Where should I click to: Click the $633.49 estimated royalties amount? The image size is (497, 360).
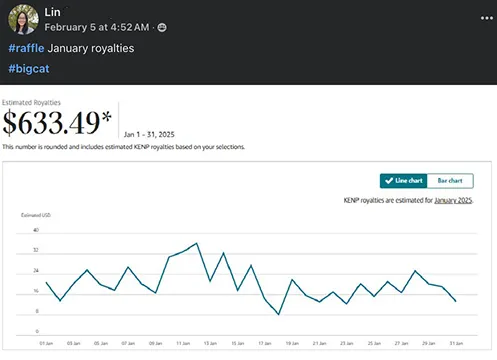pos(57,123)
